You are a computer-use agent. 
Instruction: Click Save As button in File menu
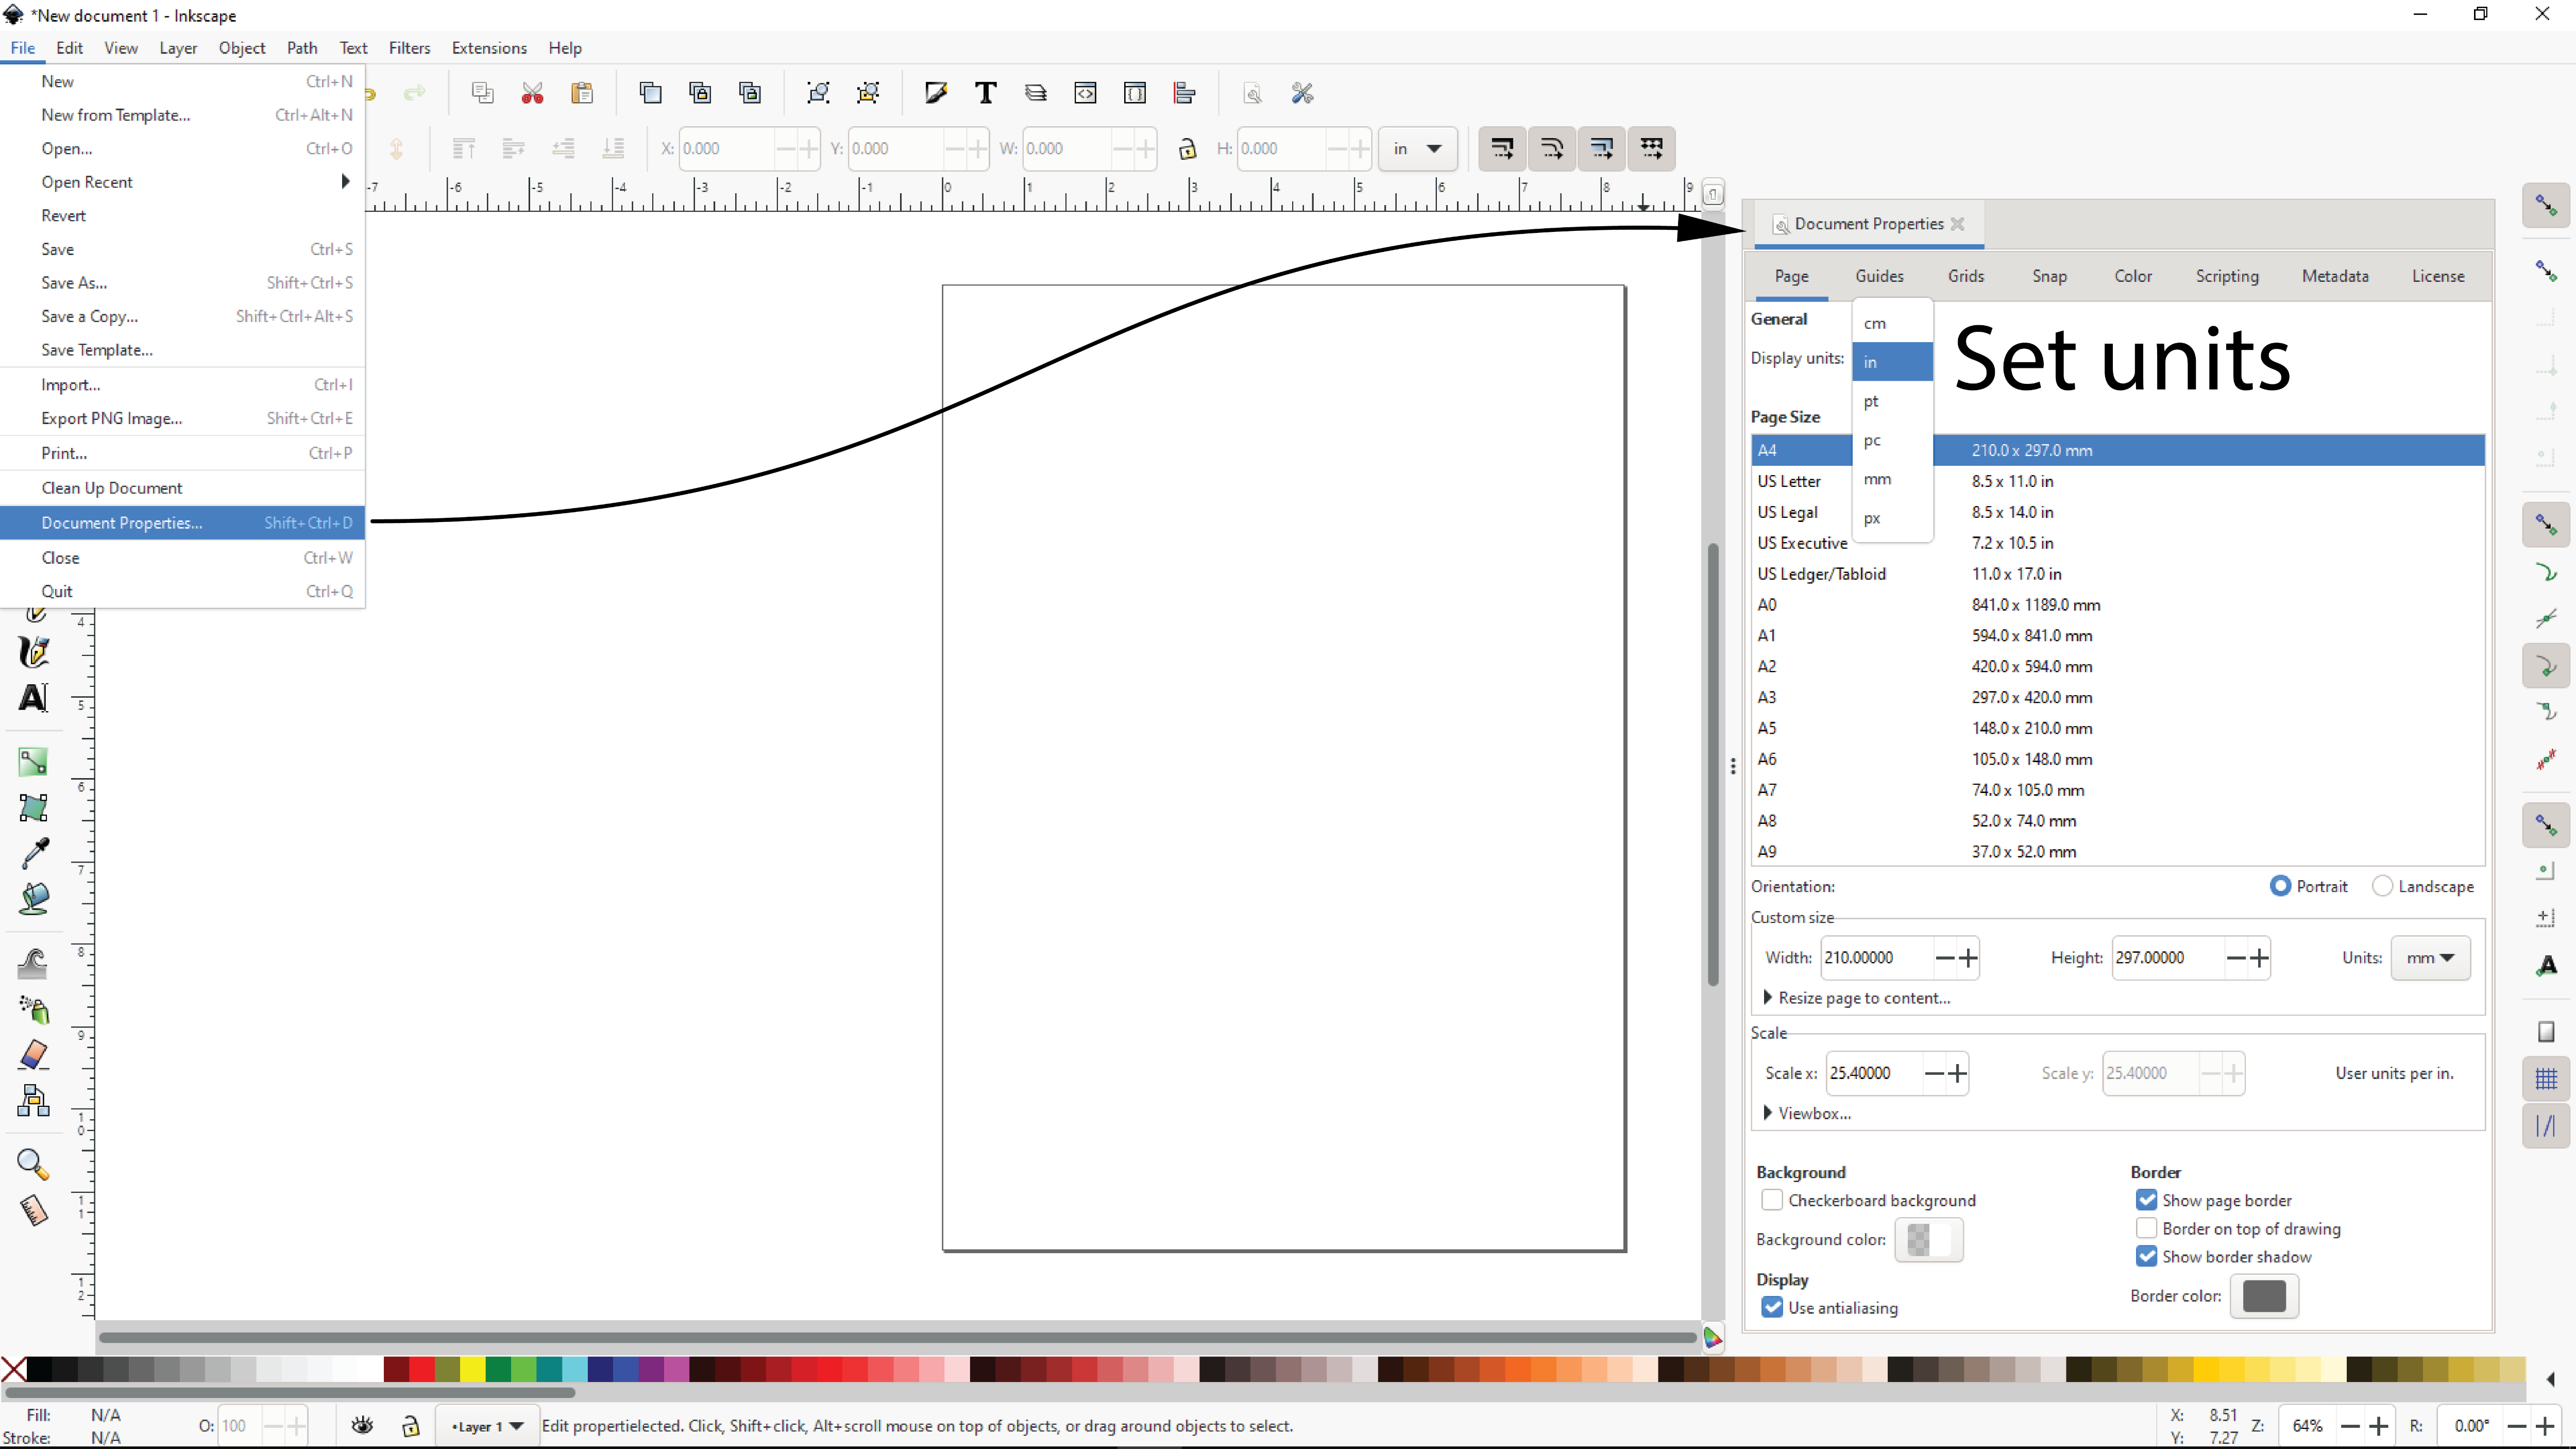(74, 281)
